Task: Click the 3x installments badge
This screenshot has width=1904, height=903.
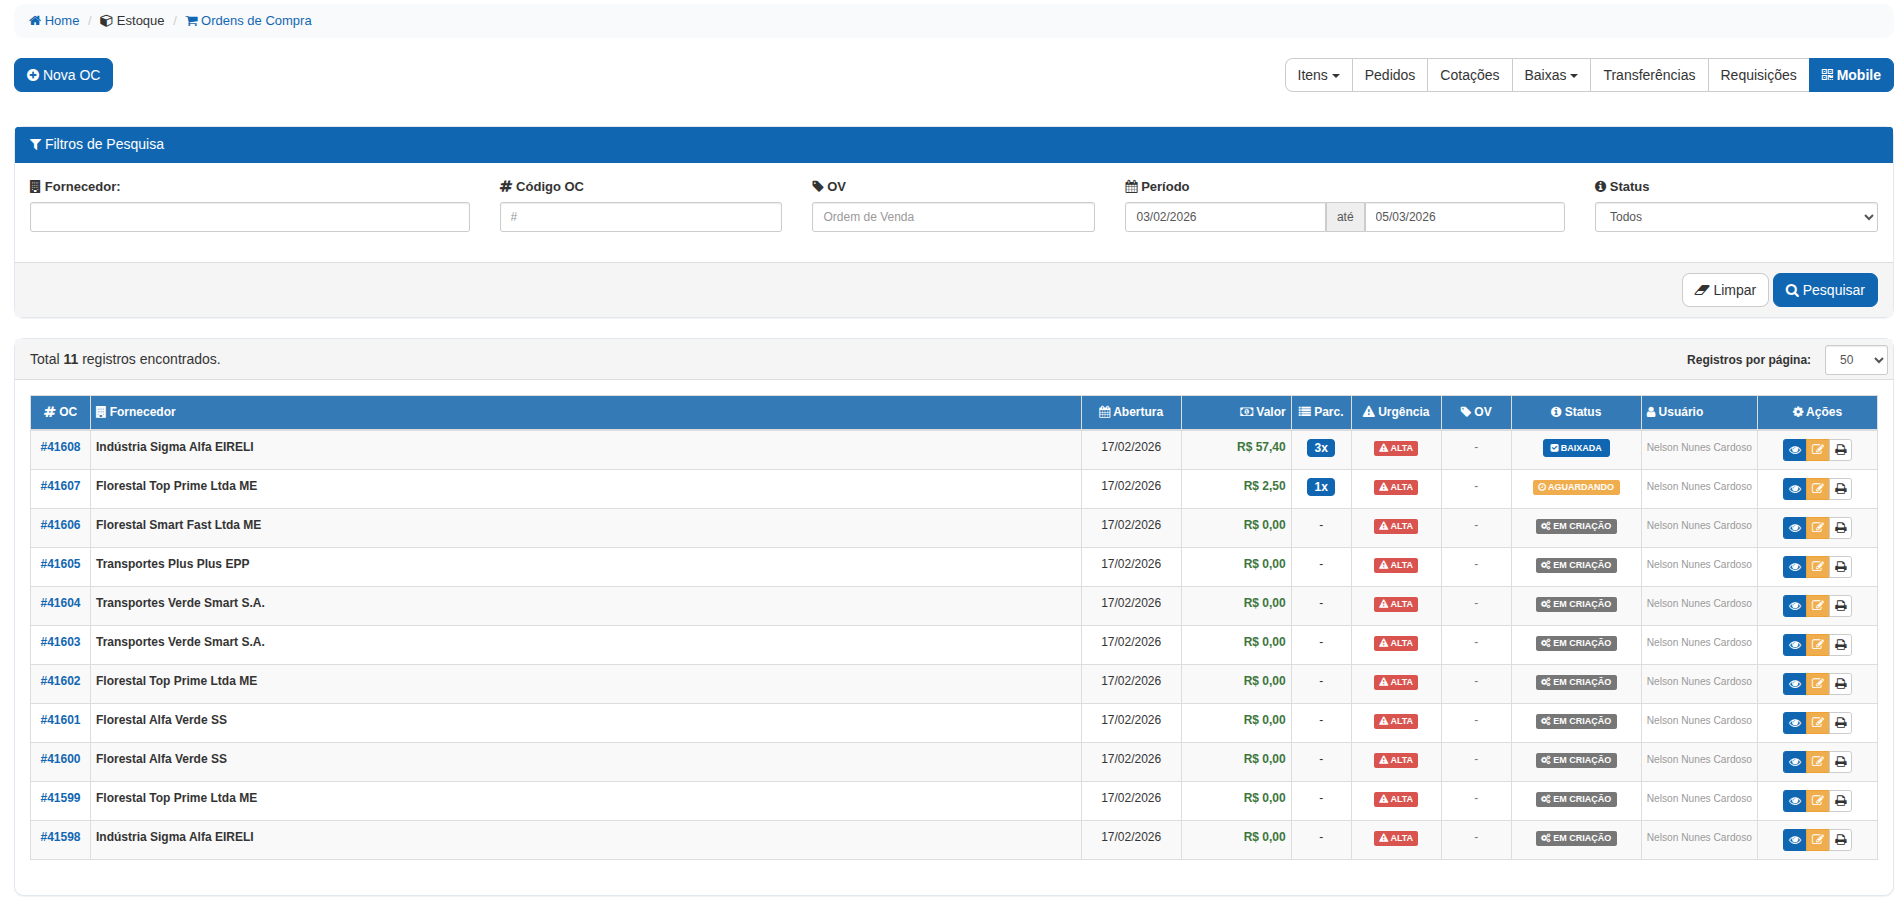Action: click(1320, 448)
